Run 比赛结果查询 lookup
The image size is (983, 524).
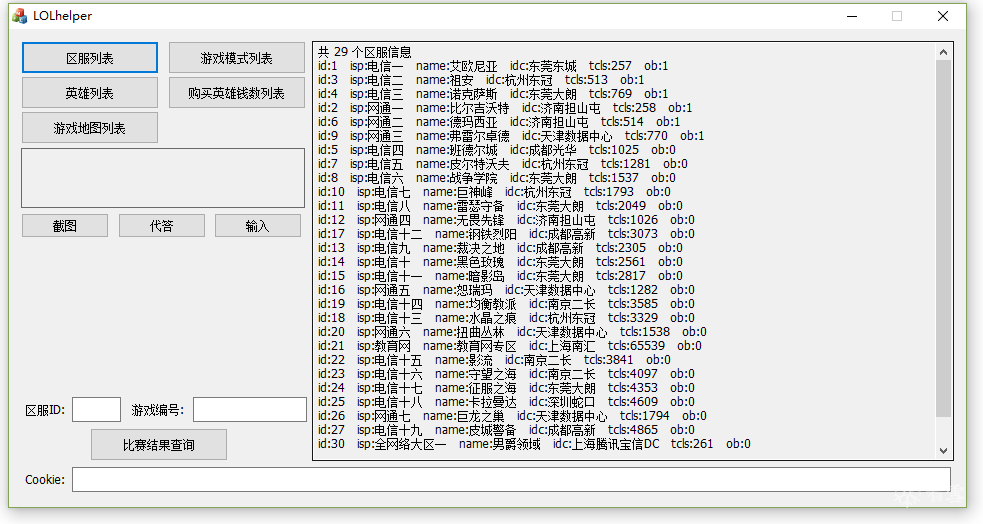[159, 445]
